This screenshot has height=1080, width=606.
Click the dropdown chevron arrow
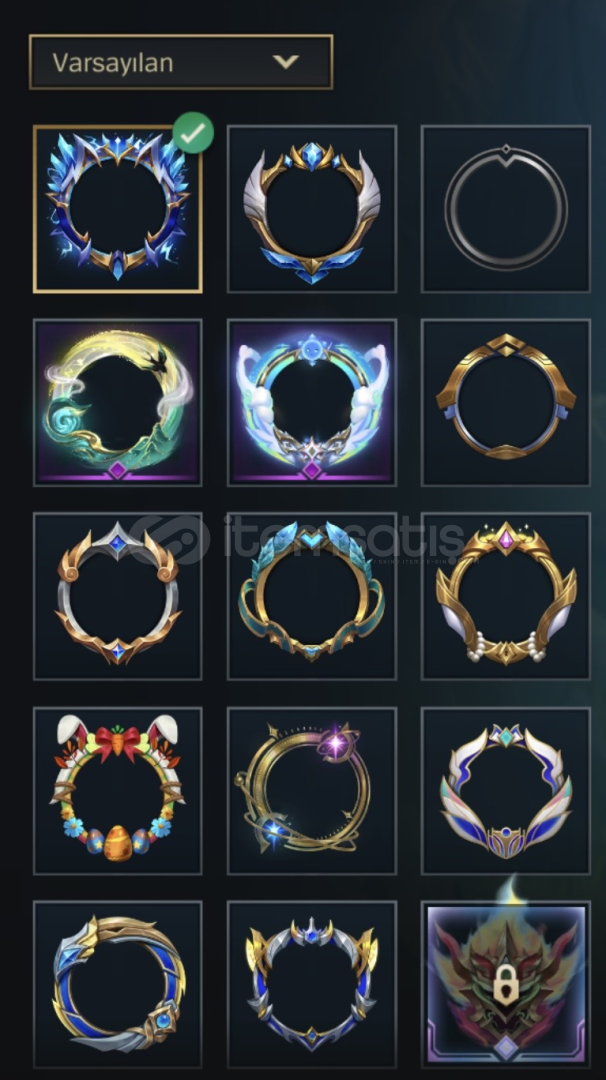(x=285, y=62)
